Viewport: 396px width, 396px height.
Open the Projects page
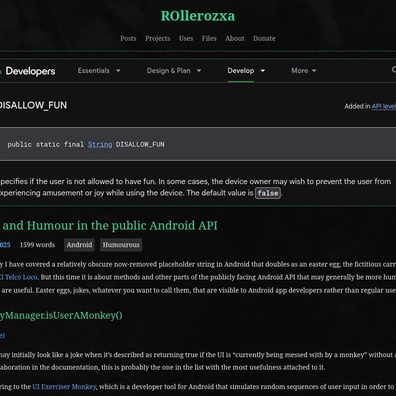[157, 38]
